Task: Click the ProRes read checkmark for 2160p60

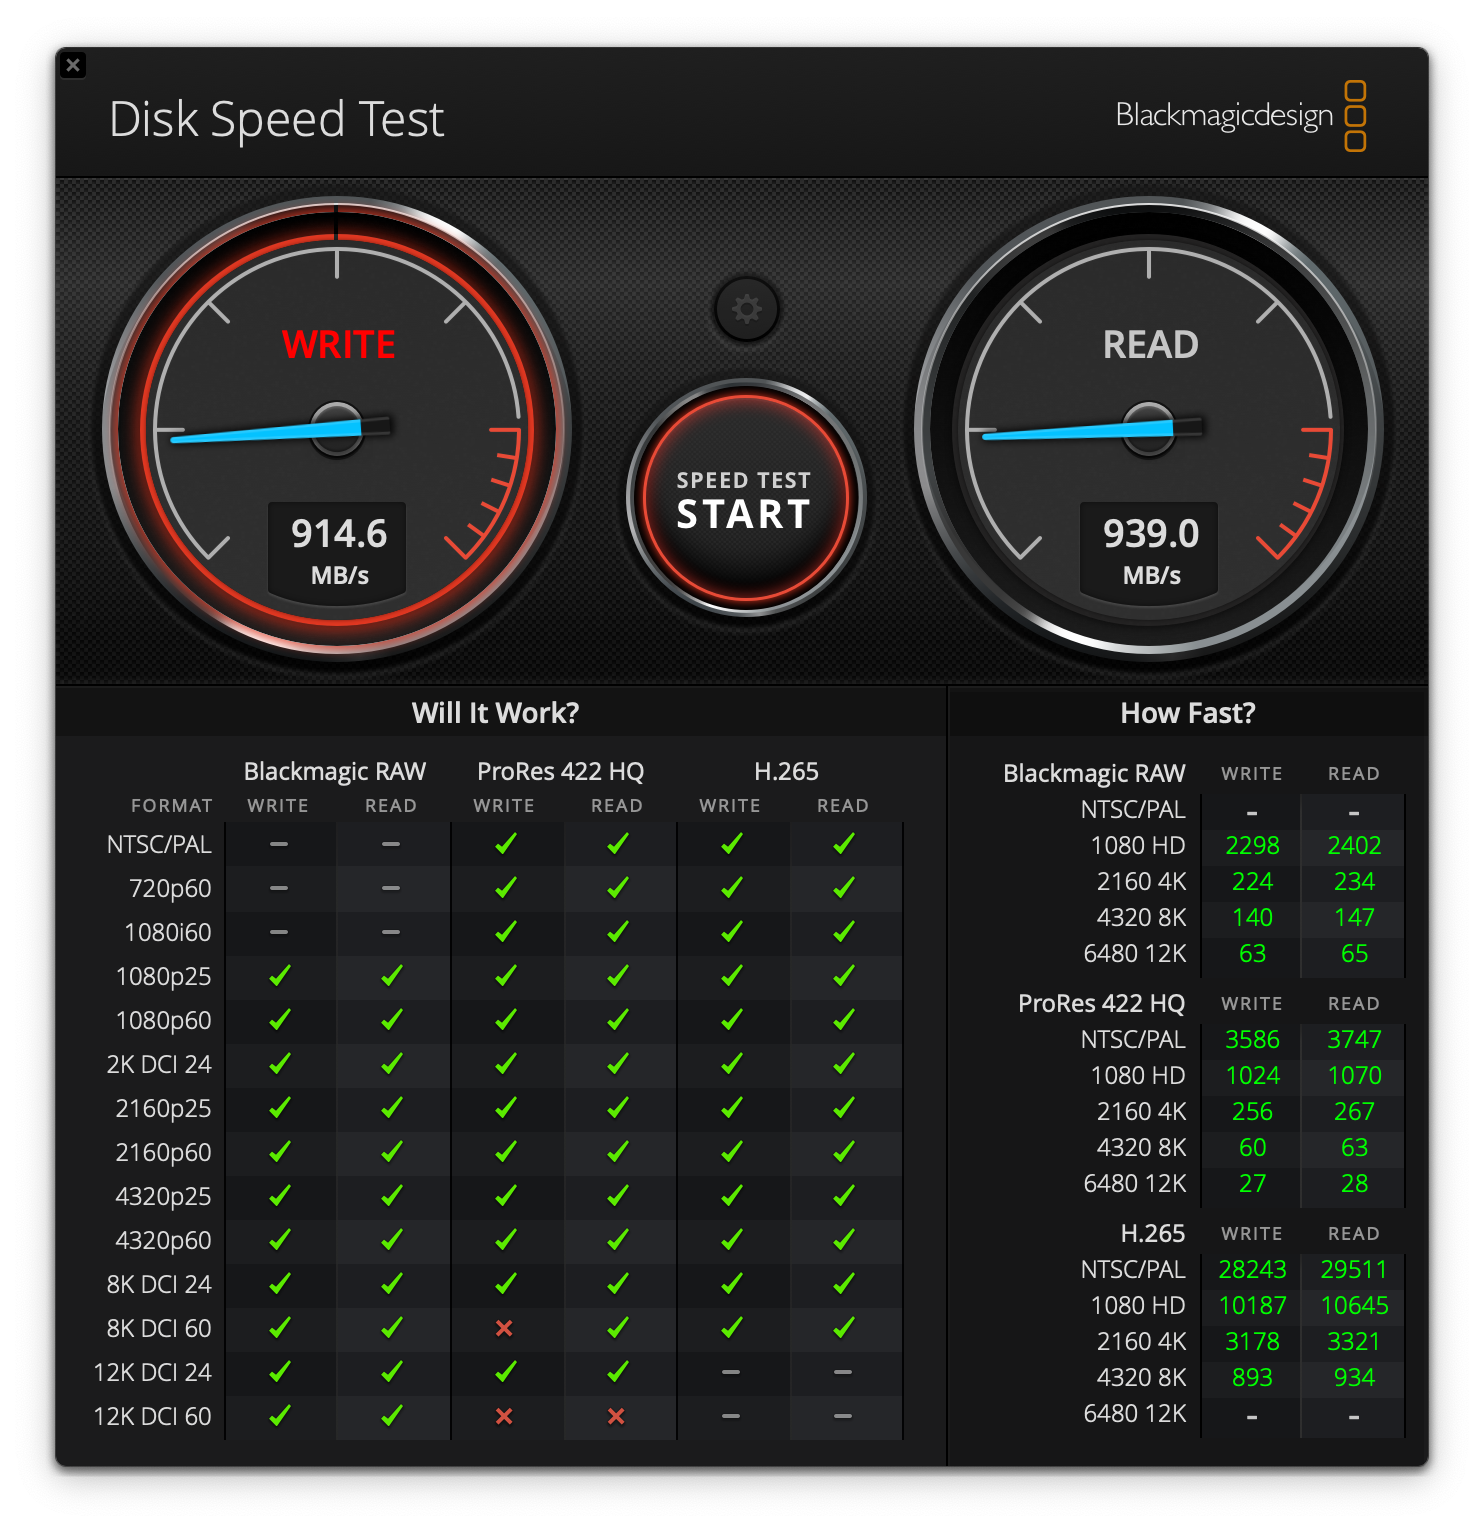Action: (618, 1152)
